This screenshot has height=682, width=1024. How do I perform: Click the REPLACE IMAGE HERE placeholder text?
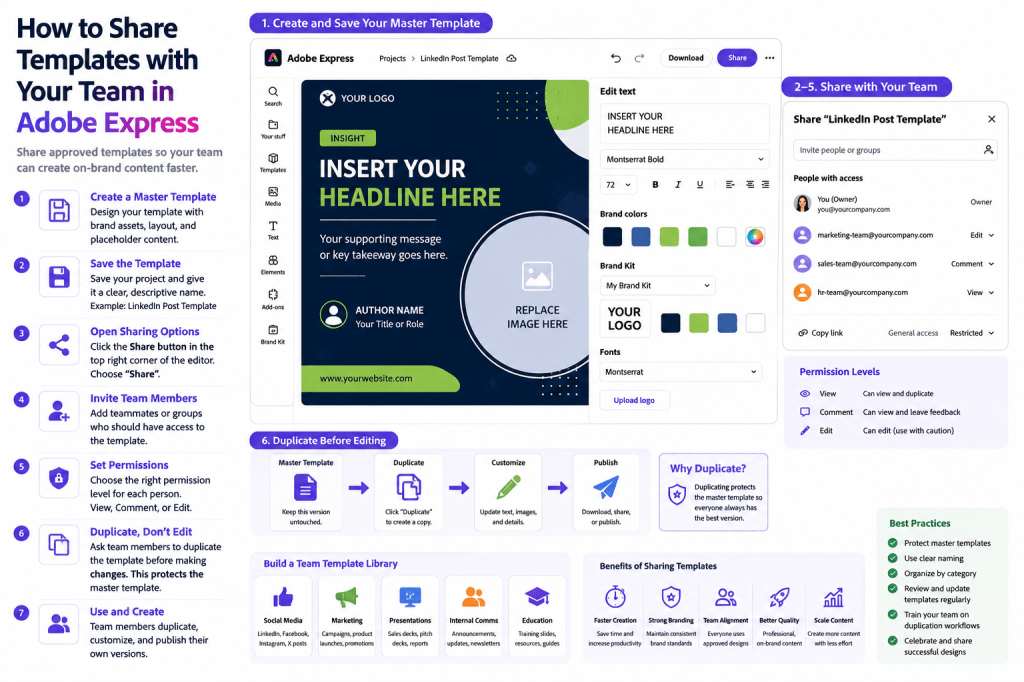point(537,317)
